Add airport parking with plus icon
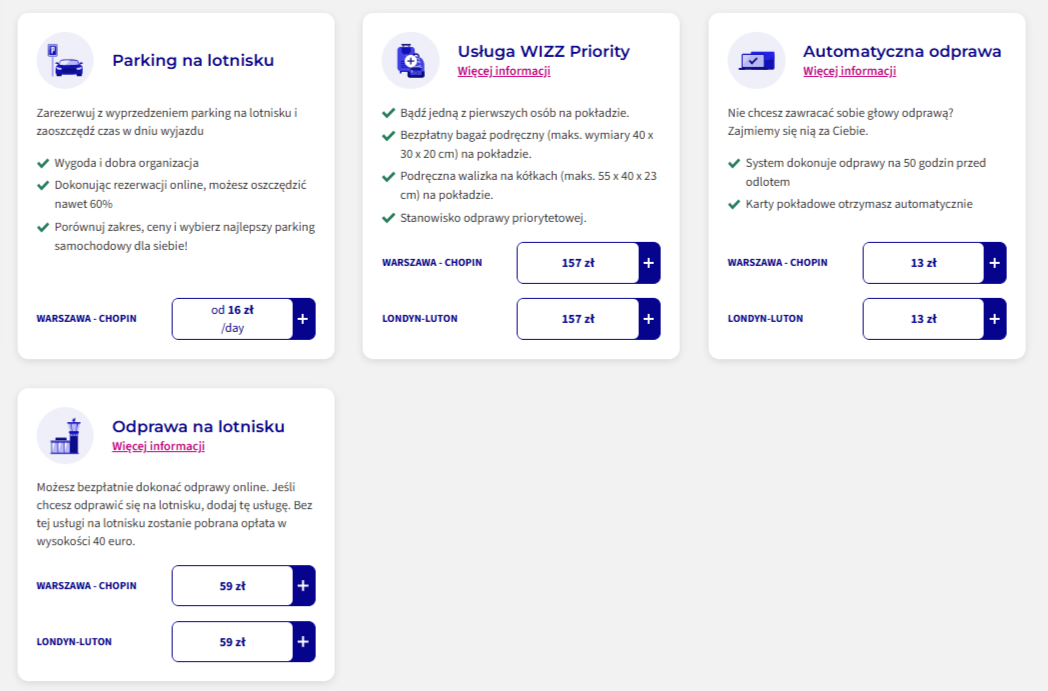1048x691 pixels. pyautogui.click(x=303, y=319)
